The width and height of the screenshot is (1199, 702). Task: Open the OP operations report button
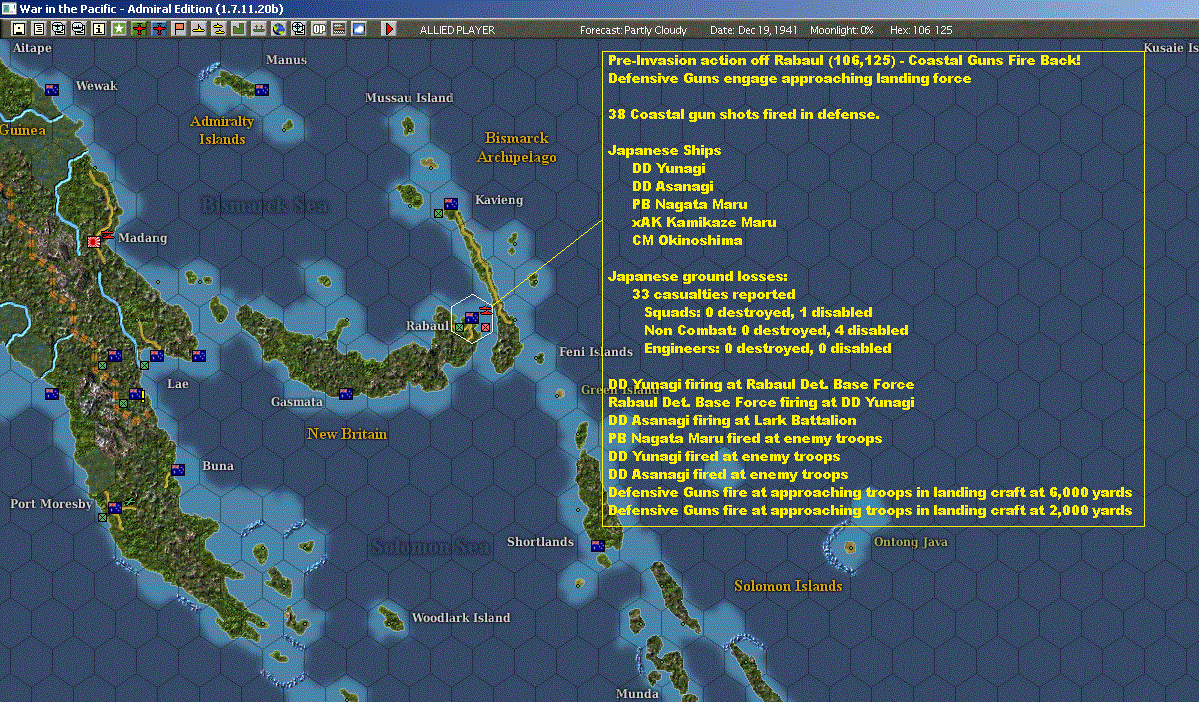319,29
